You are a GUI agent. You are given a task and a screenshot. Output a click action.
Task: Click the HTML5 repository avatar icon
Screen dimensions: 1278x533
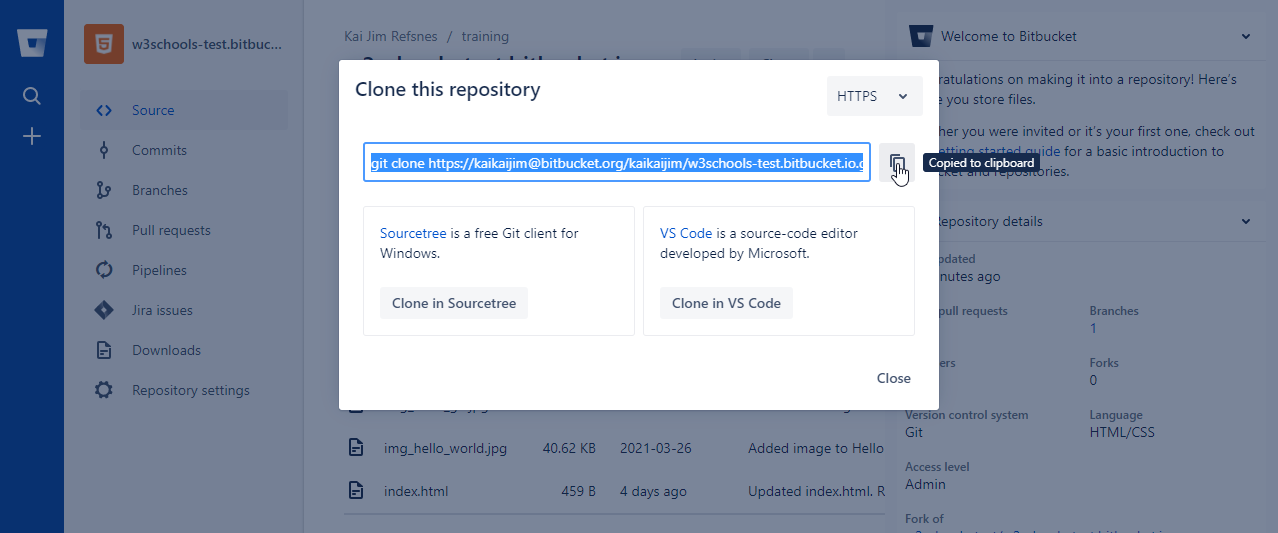click(x=104, y=44)
